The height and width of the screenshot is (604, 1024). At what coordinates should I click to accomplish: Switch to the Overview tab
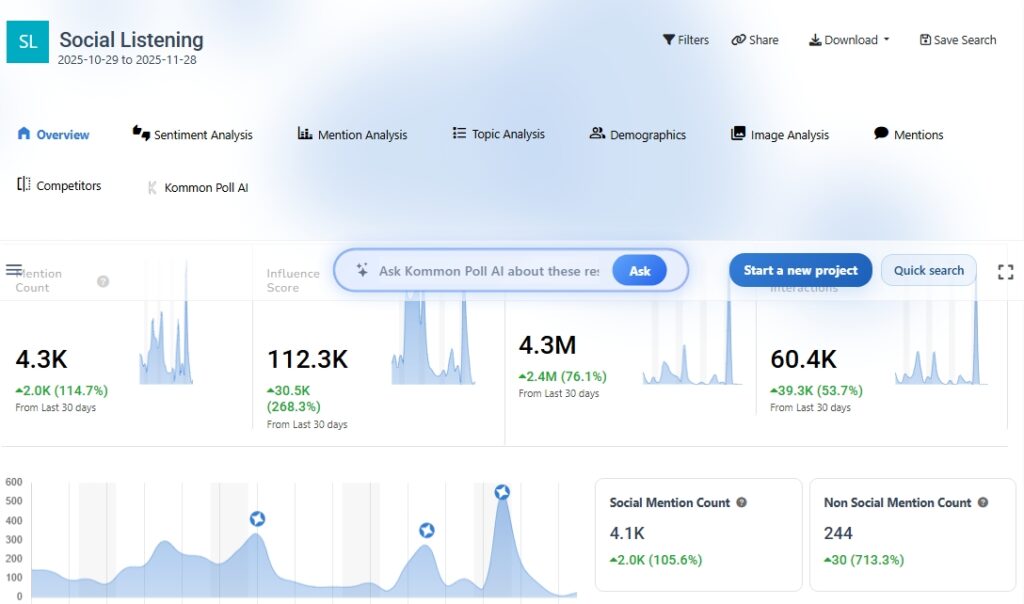54,135
